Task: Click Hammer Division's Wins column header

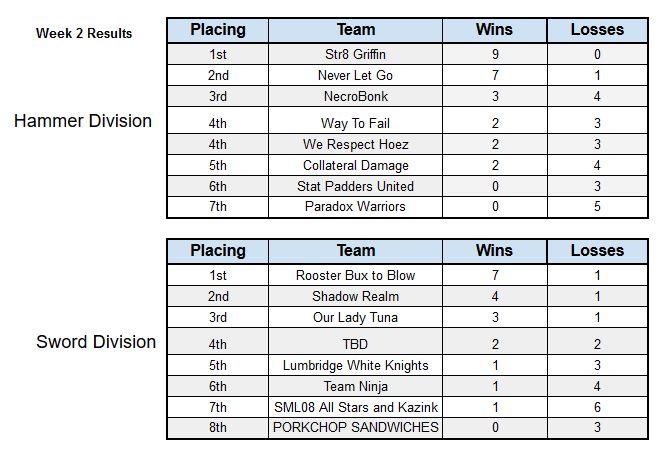Action: coord(494,30)
